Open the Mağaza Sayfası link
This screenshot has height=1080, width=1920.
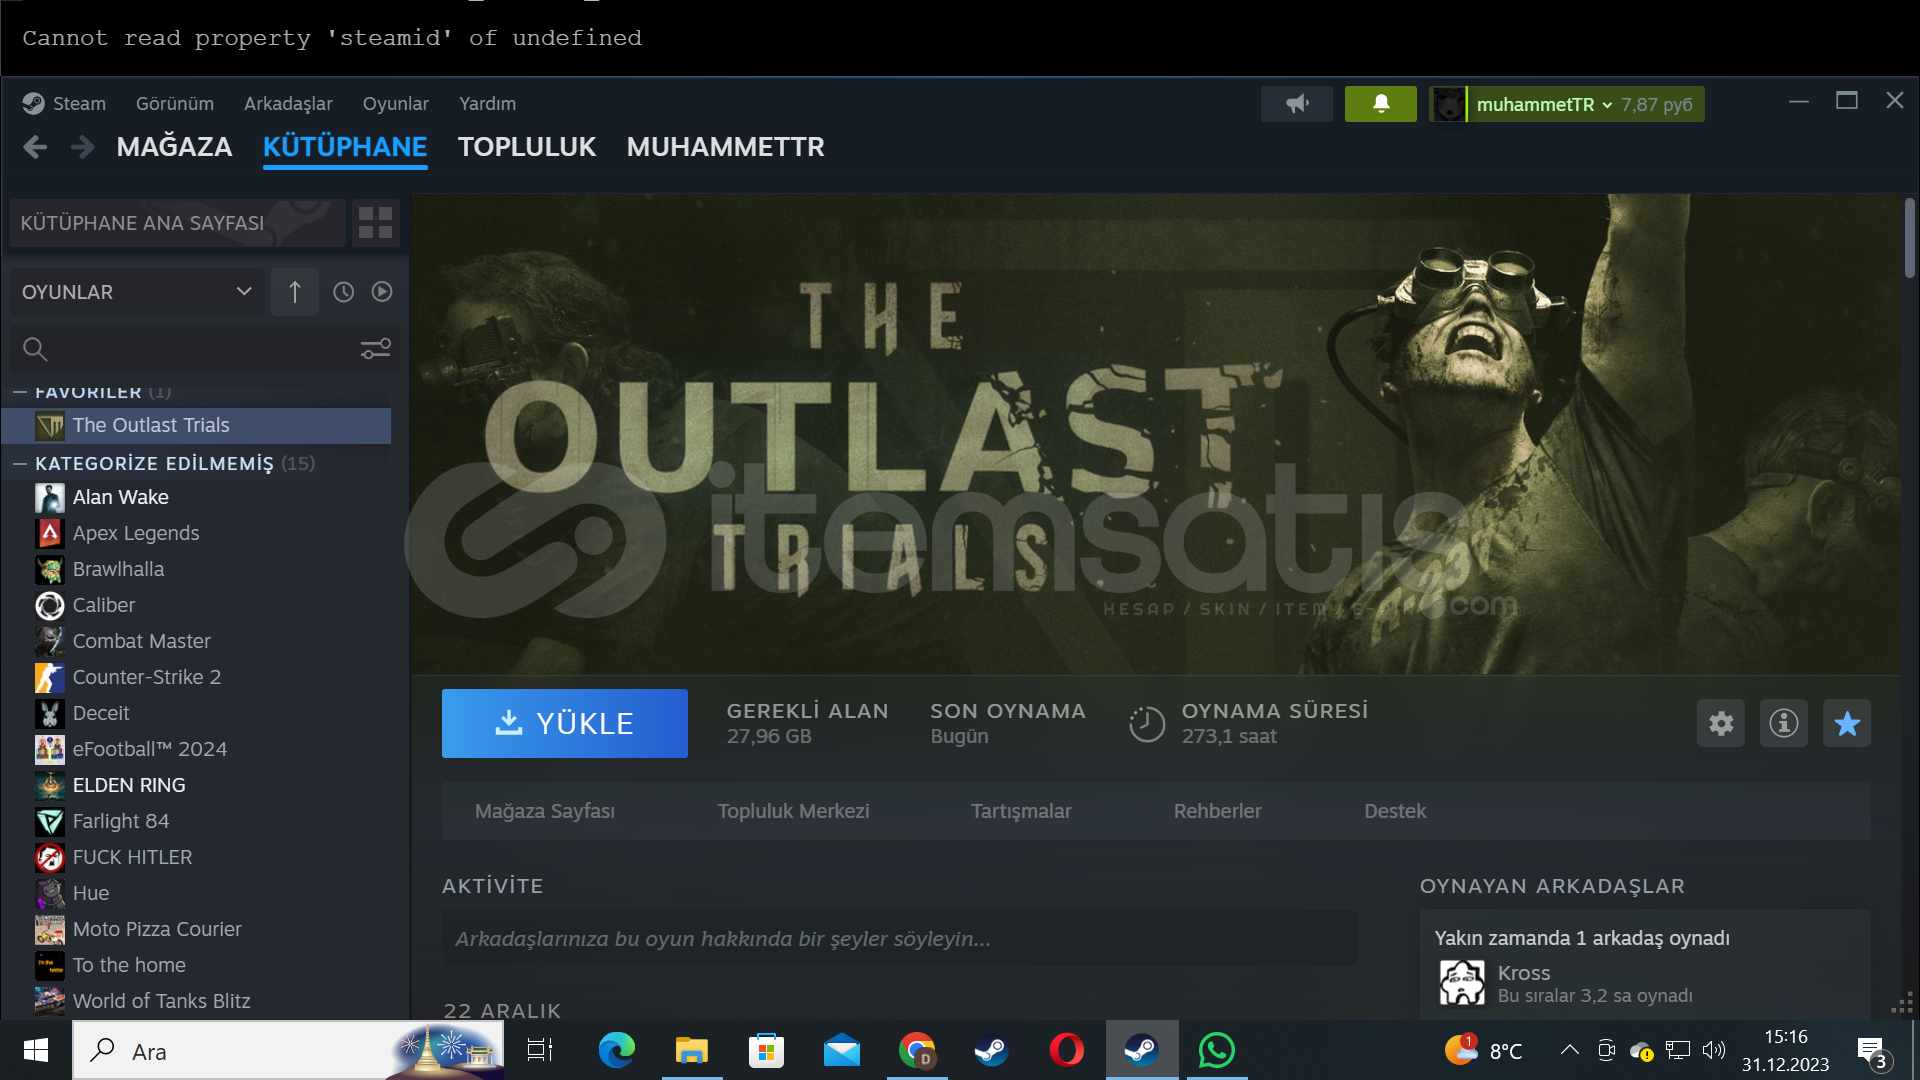pyautogui.click(x=545, y=811)
